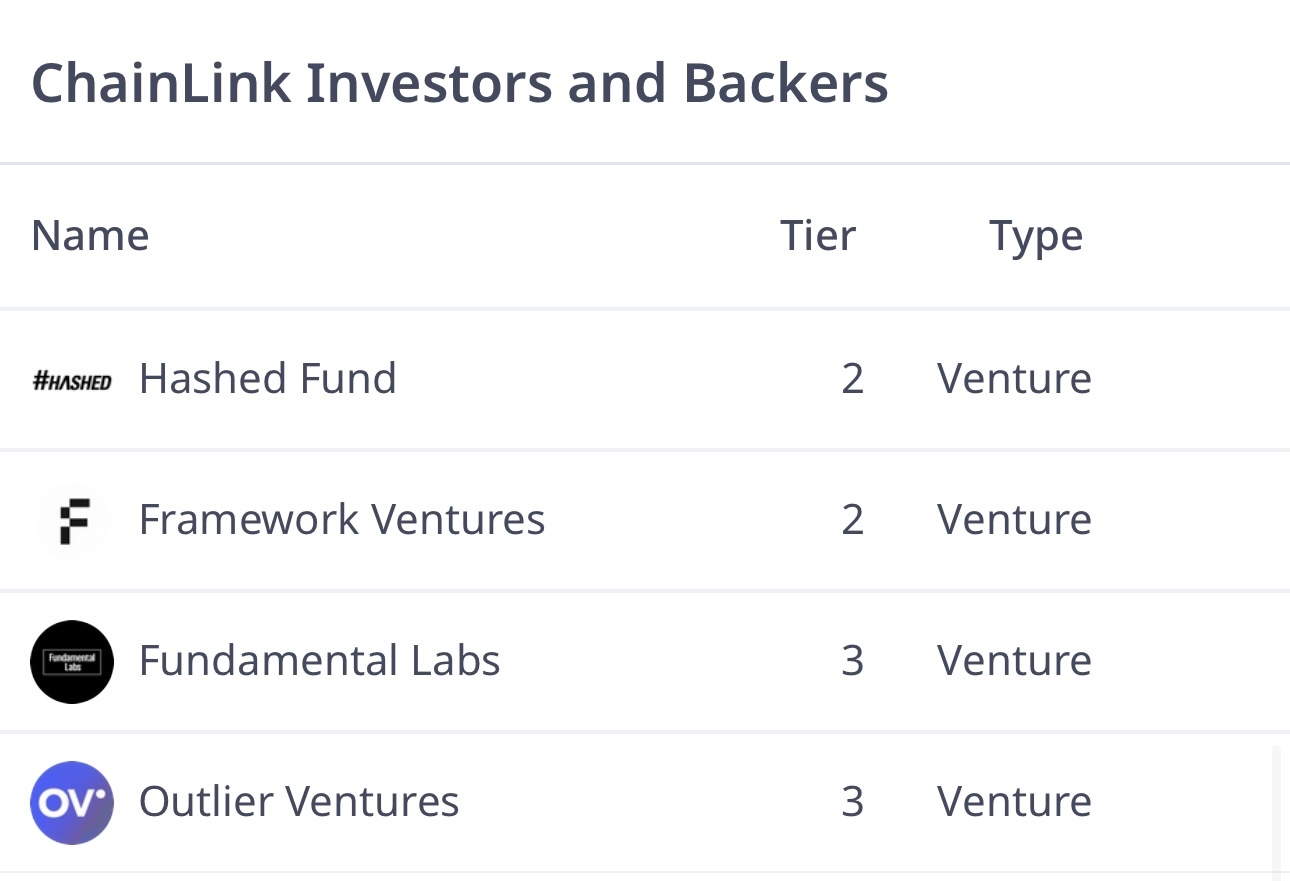Viewport: 1290px width, 881px height.
Task: Open the Hashed Fund investor link
Action: pos(267,379)
